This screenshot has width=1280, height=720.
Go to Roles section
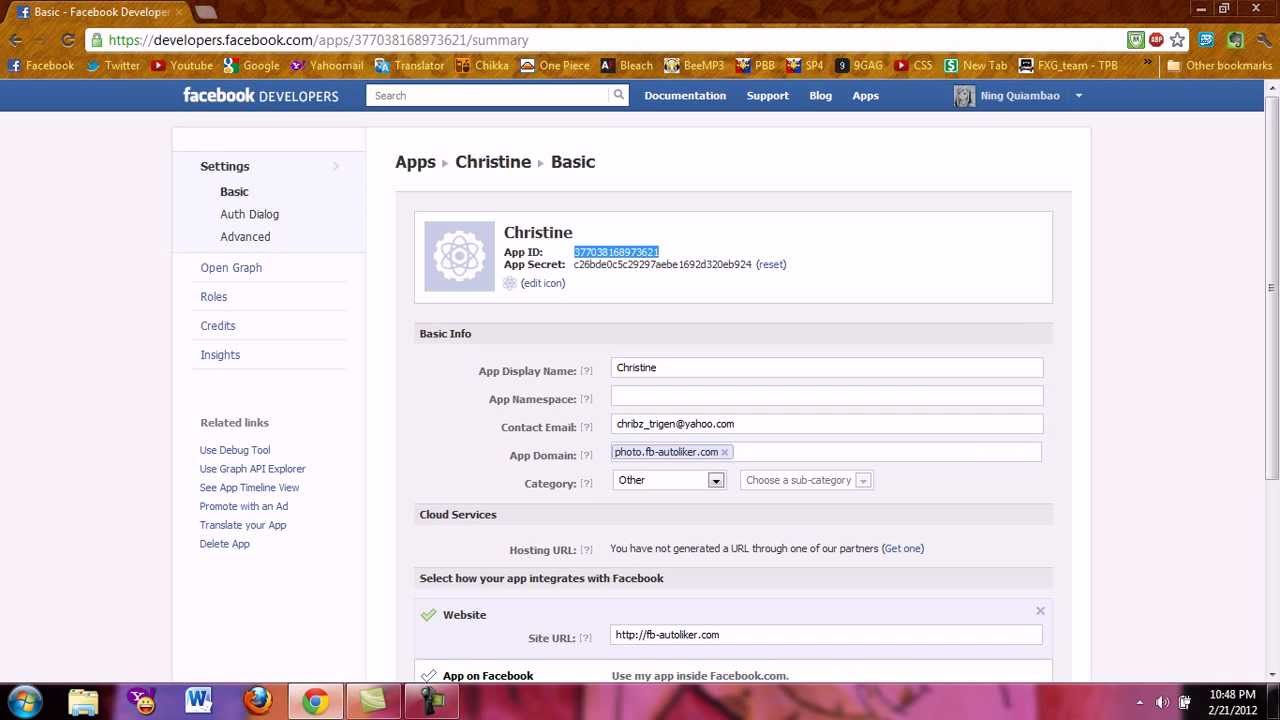coord(214,297)
